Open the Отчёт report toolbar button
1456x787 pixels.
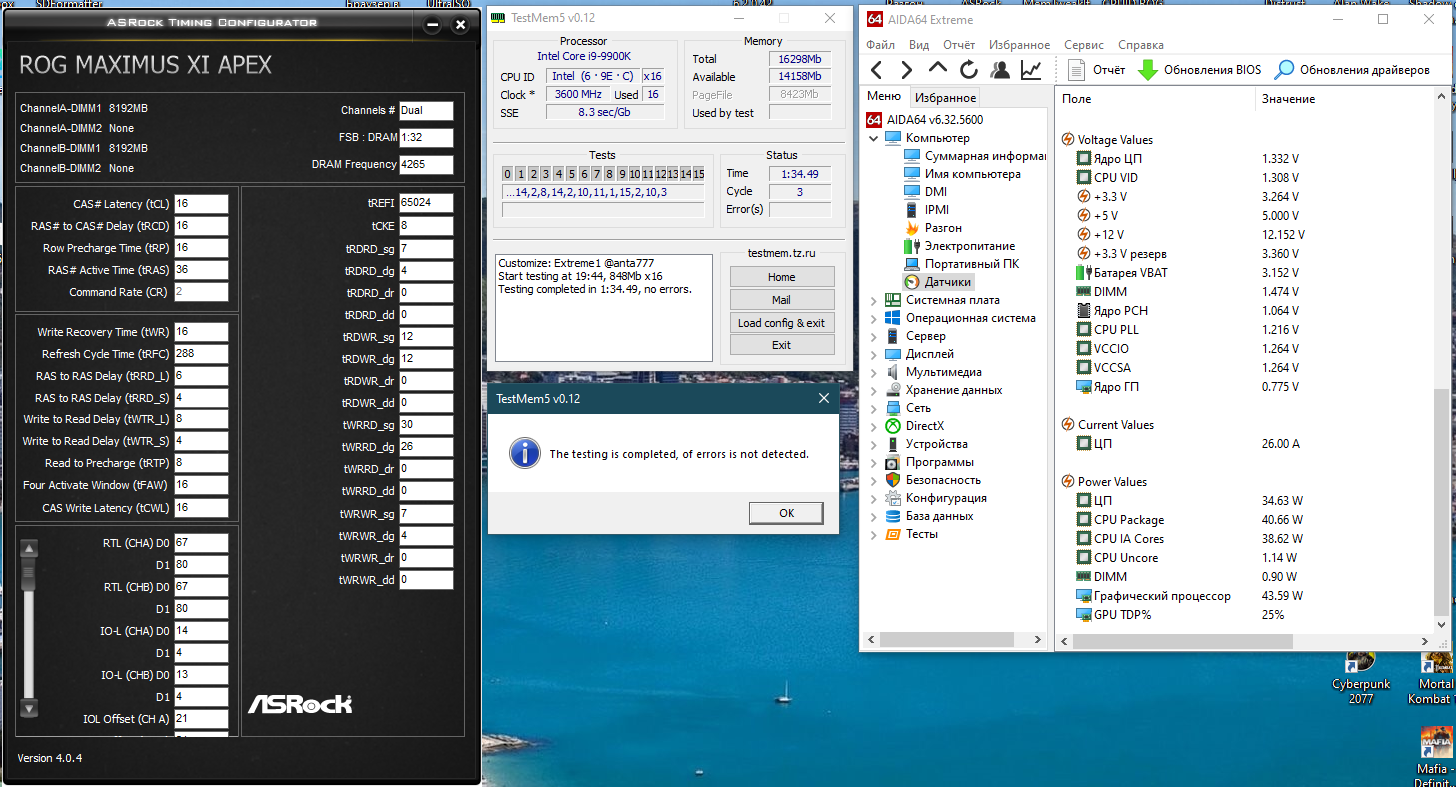click(x=1096, y=70)
